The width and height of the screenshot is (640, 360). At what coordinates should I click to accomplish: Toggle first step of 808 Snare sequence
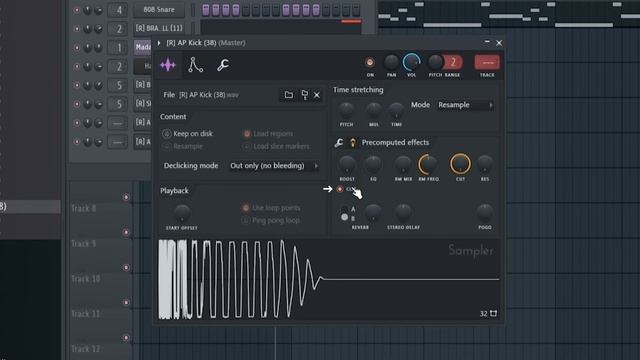[206, 10]
